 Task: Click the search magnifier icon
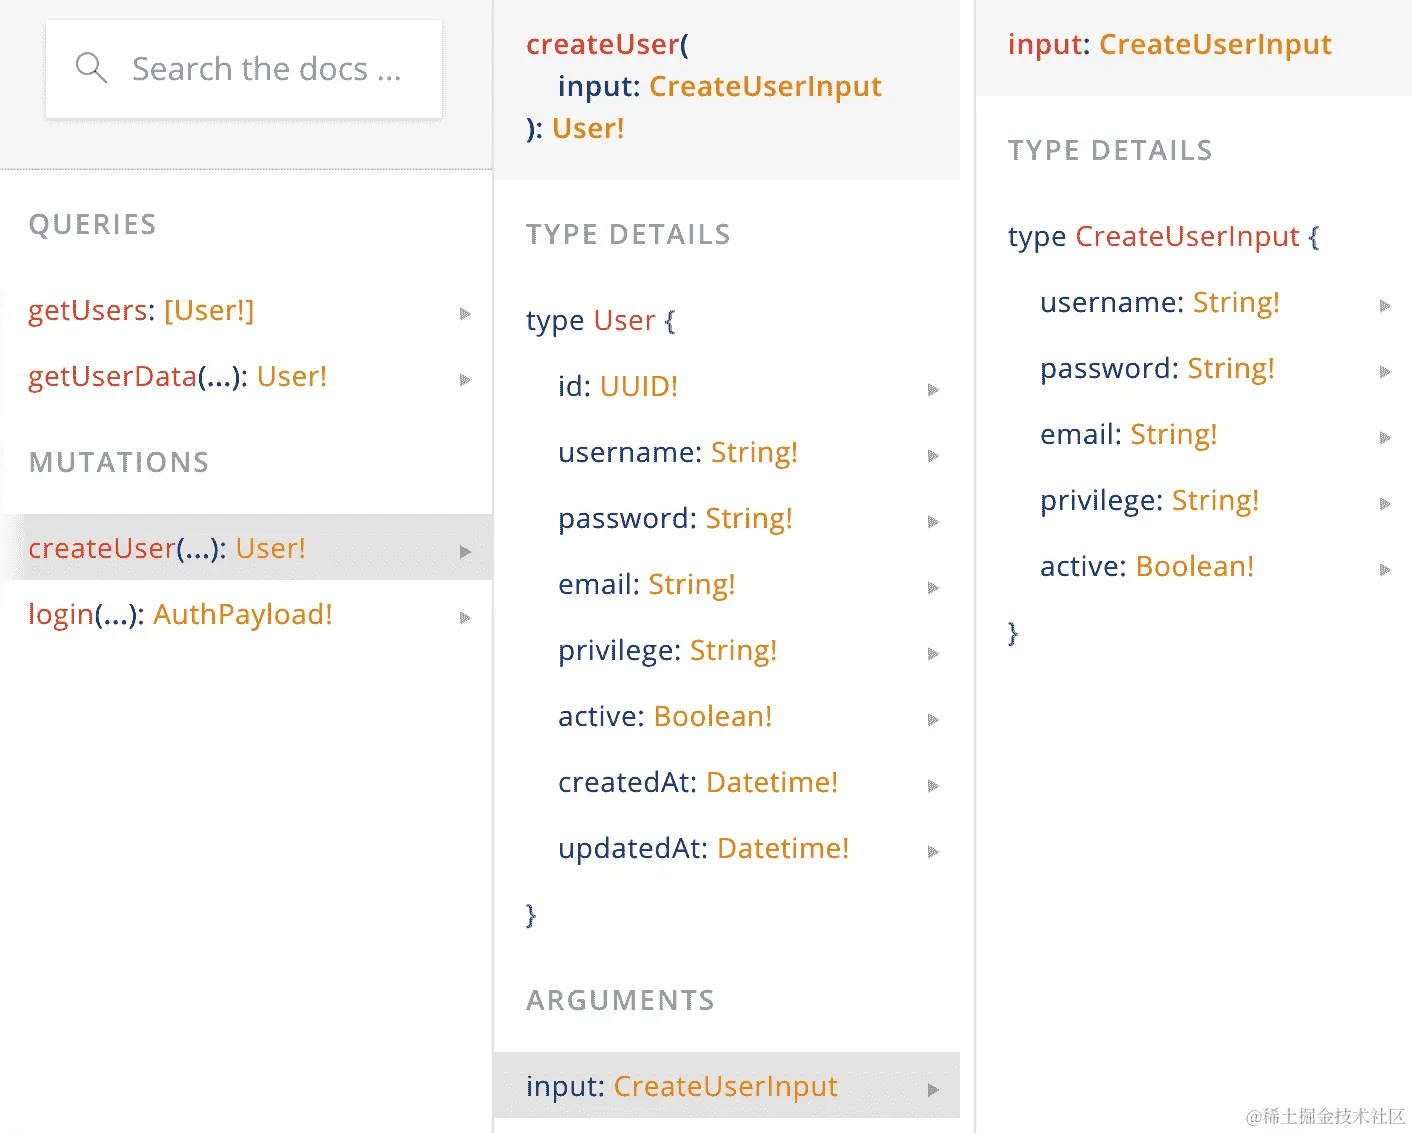coord(91,68)
